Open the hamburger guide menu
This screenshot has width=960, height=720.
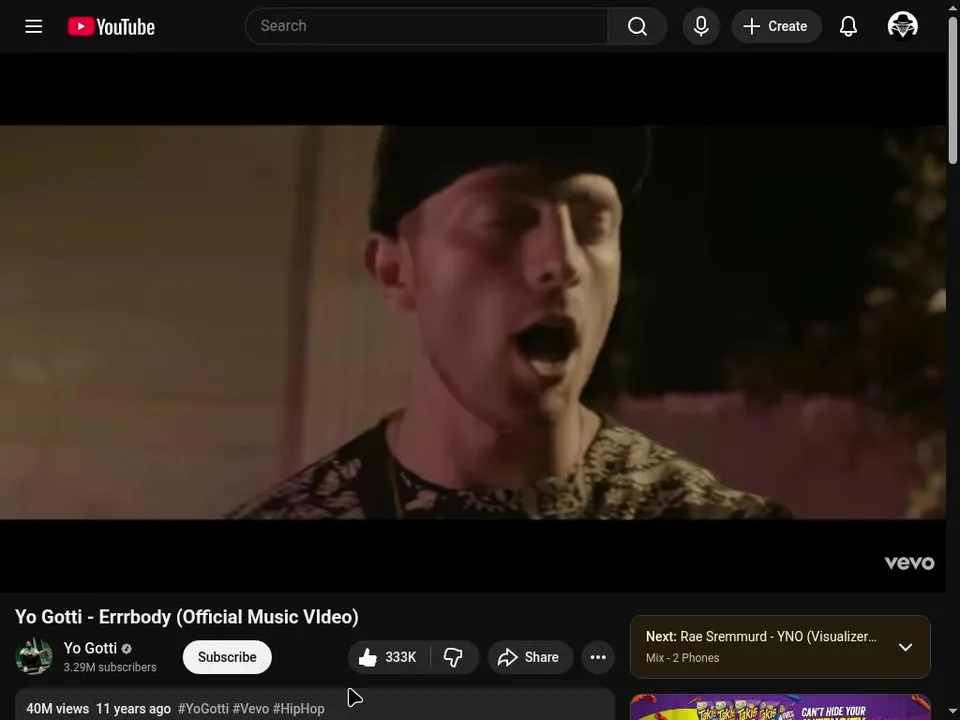click(34, 26)
